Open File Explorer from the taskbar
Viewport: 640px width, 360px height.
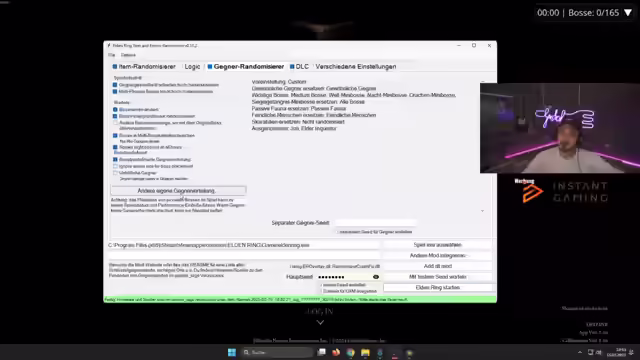[x=365, y=352]
